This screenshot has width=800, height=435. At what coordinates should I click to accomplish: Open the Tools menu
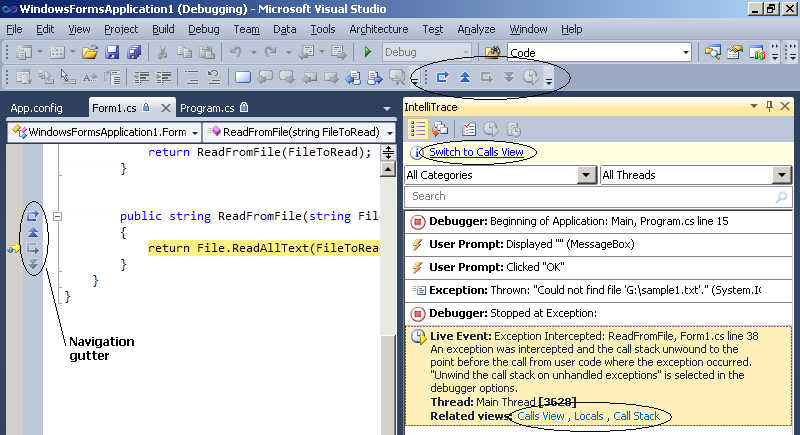323,29
